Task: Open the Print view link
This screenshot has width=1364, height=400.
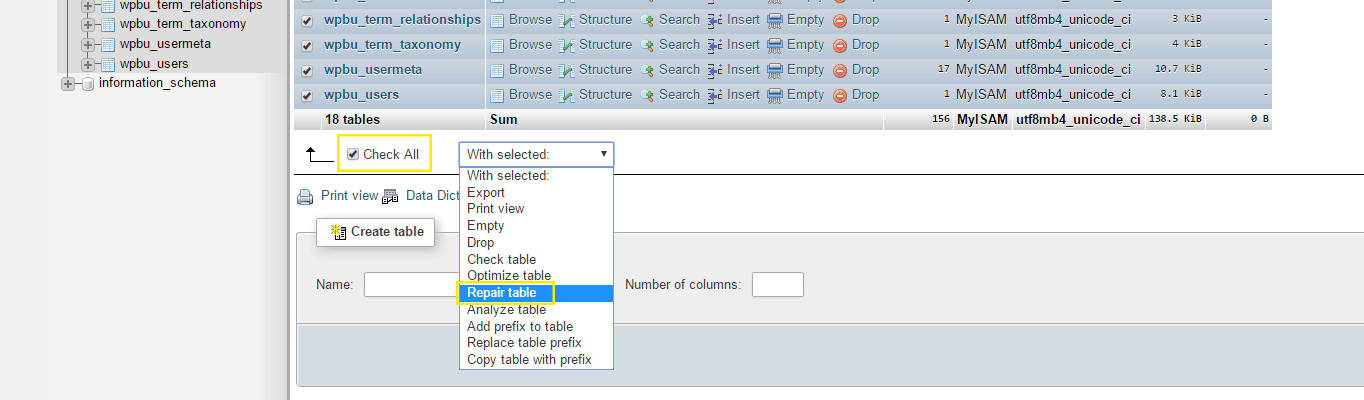Action: [349, 196]
